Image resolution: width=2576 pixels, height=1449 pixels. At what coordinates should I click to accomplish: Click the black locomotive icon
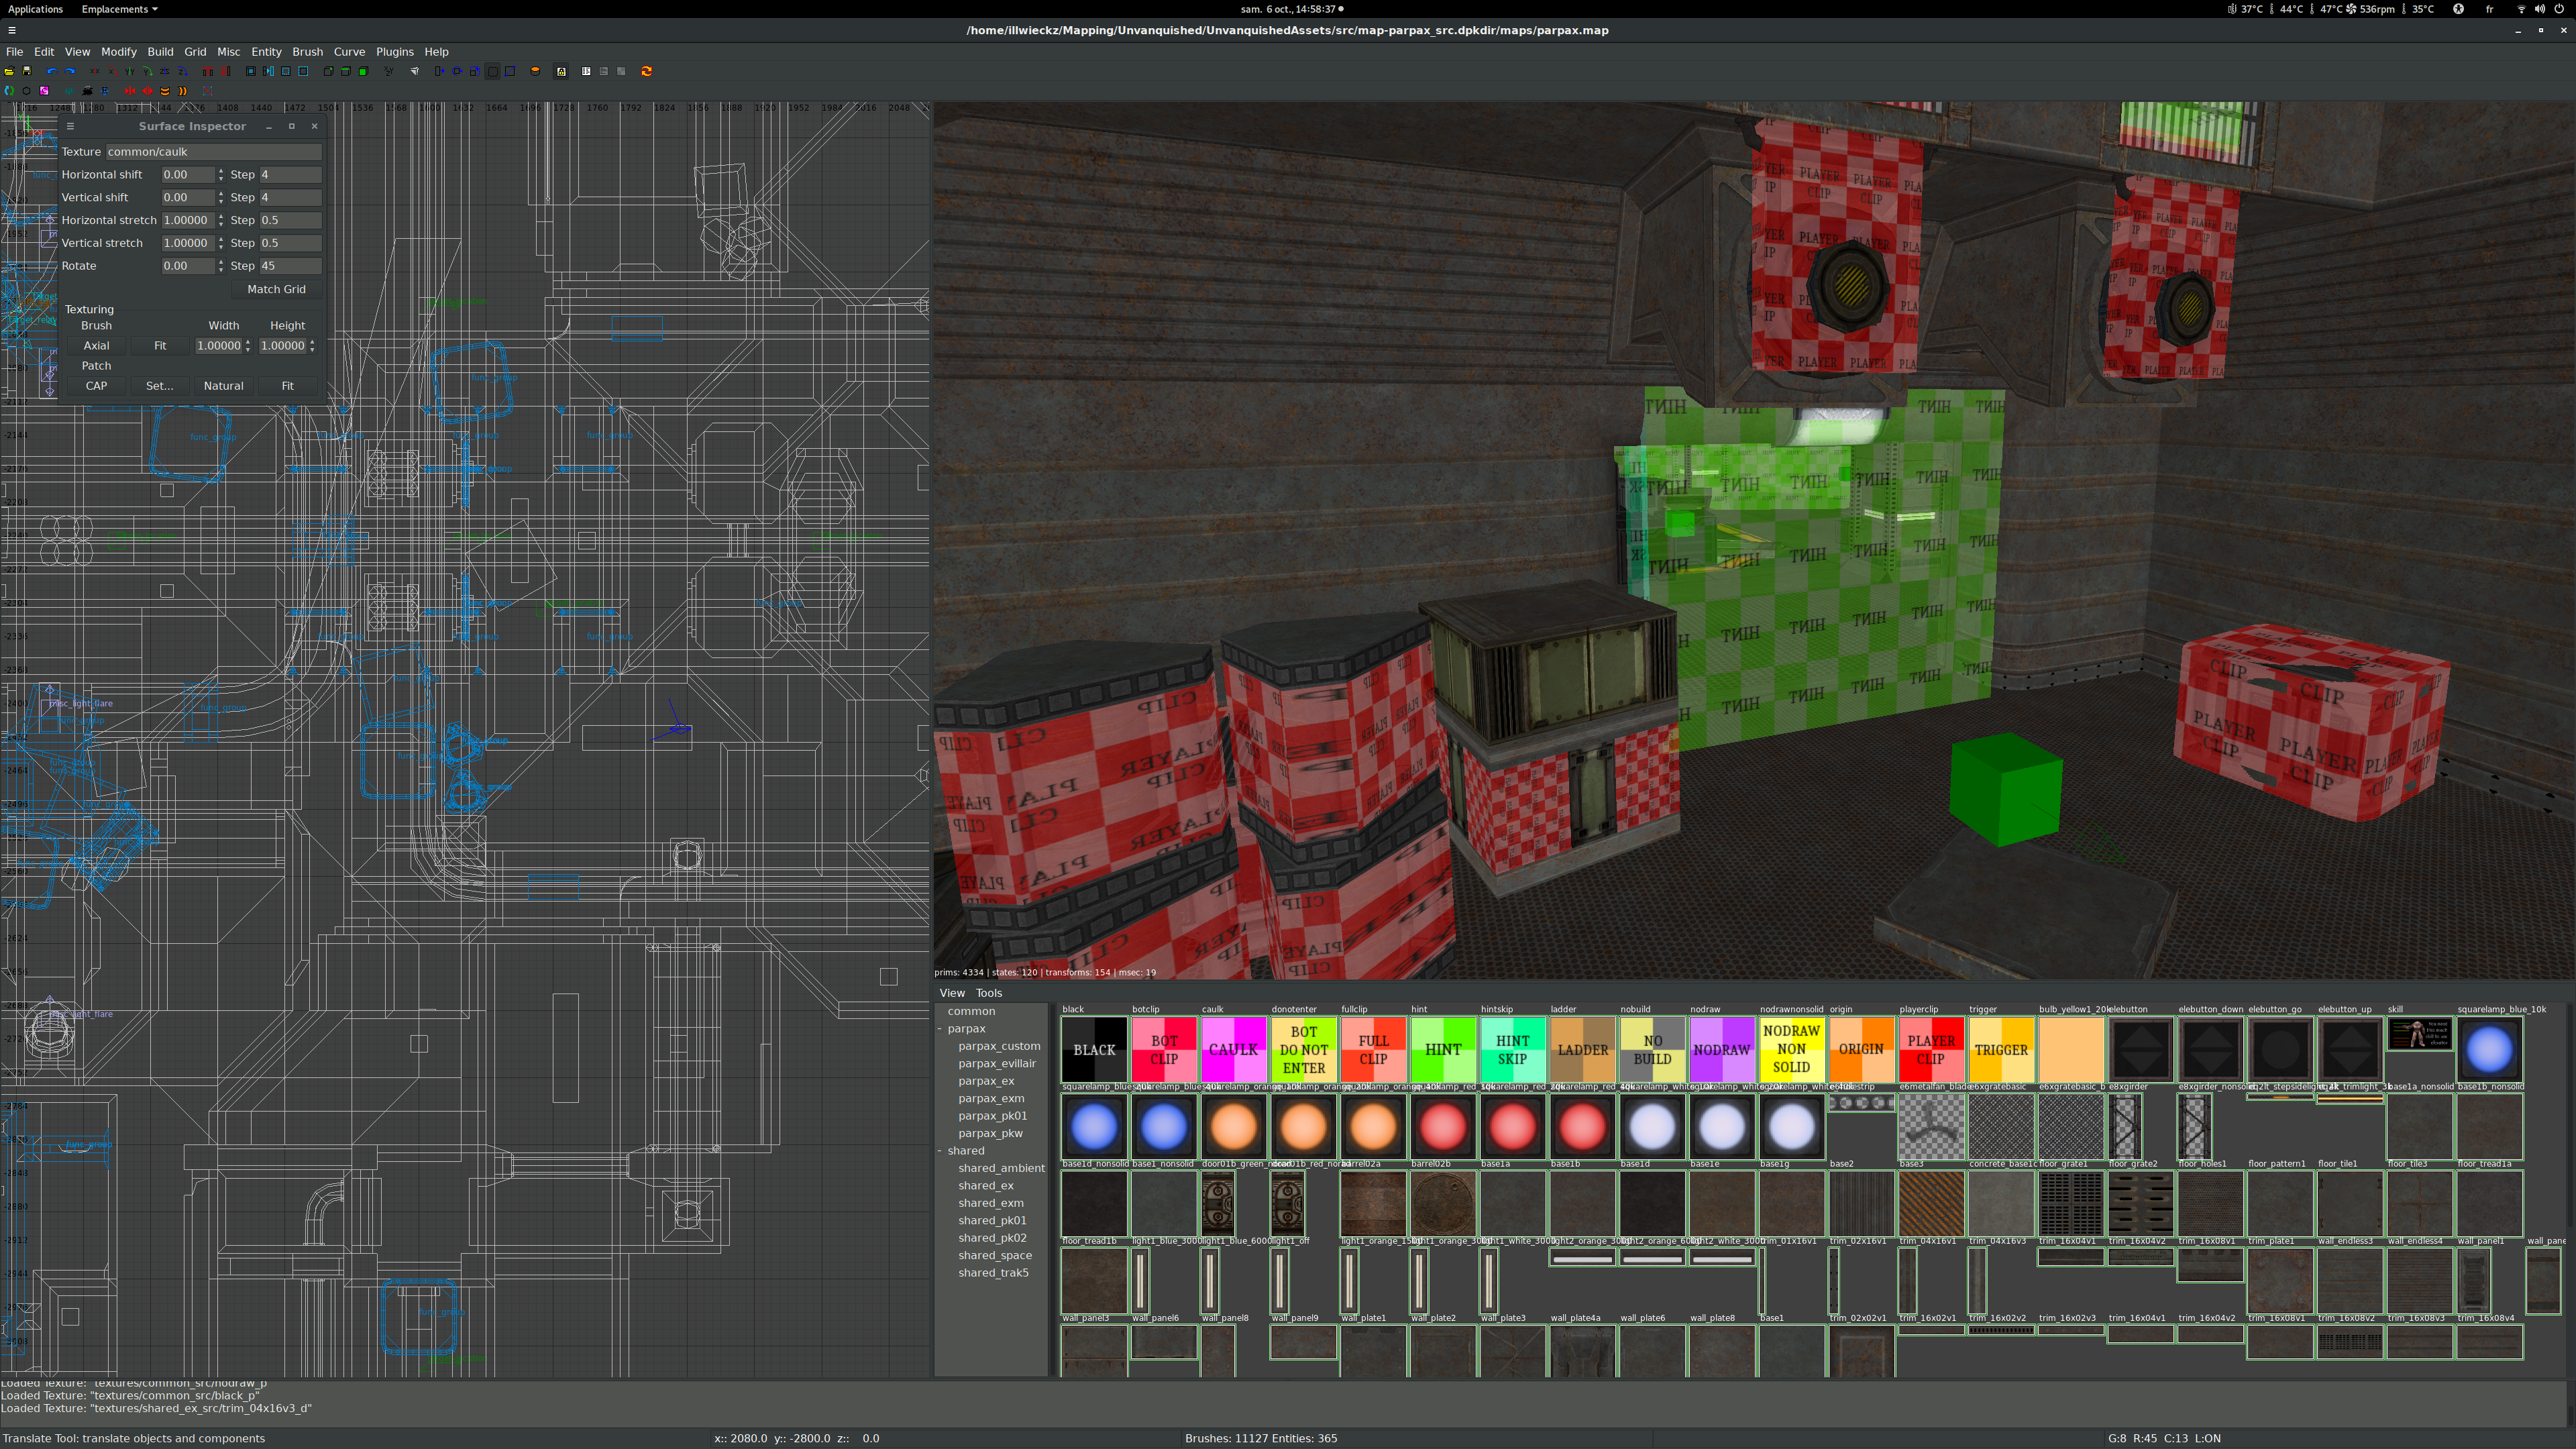pyautogui.click(x=87, y=91)
